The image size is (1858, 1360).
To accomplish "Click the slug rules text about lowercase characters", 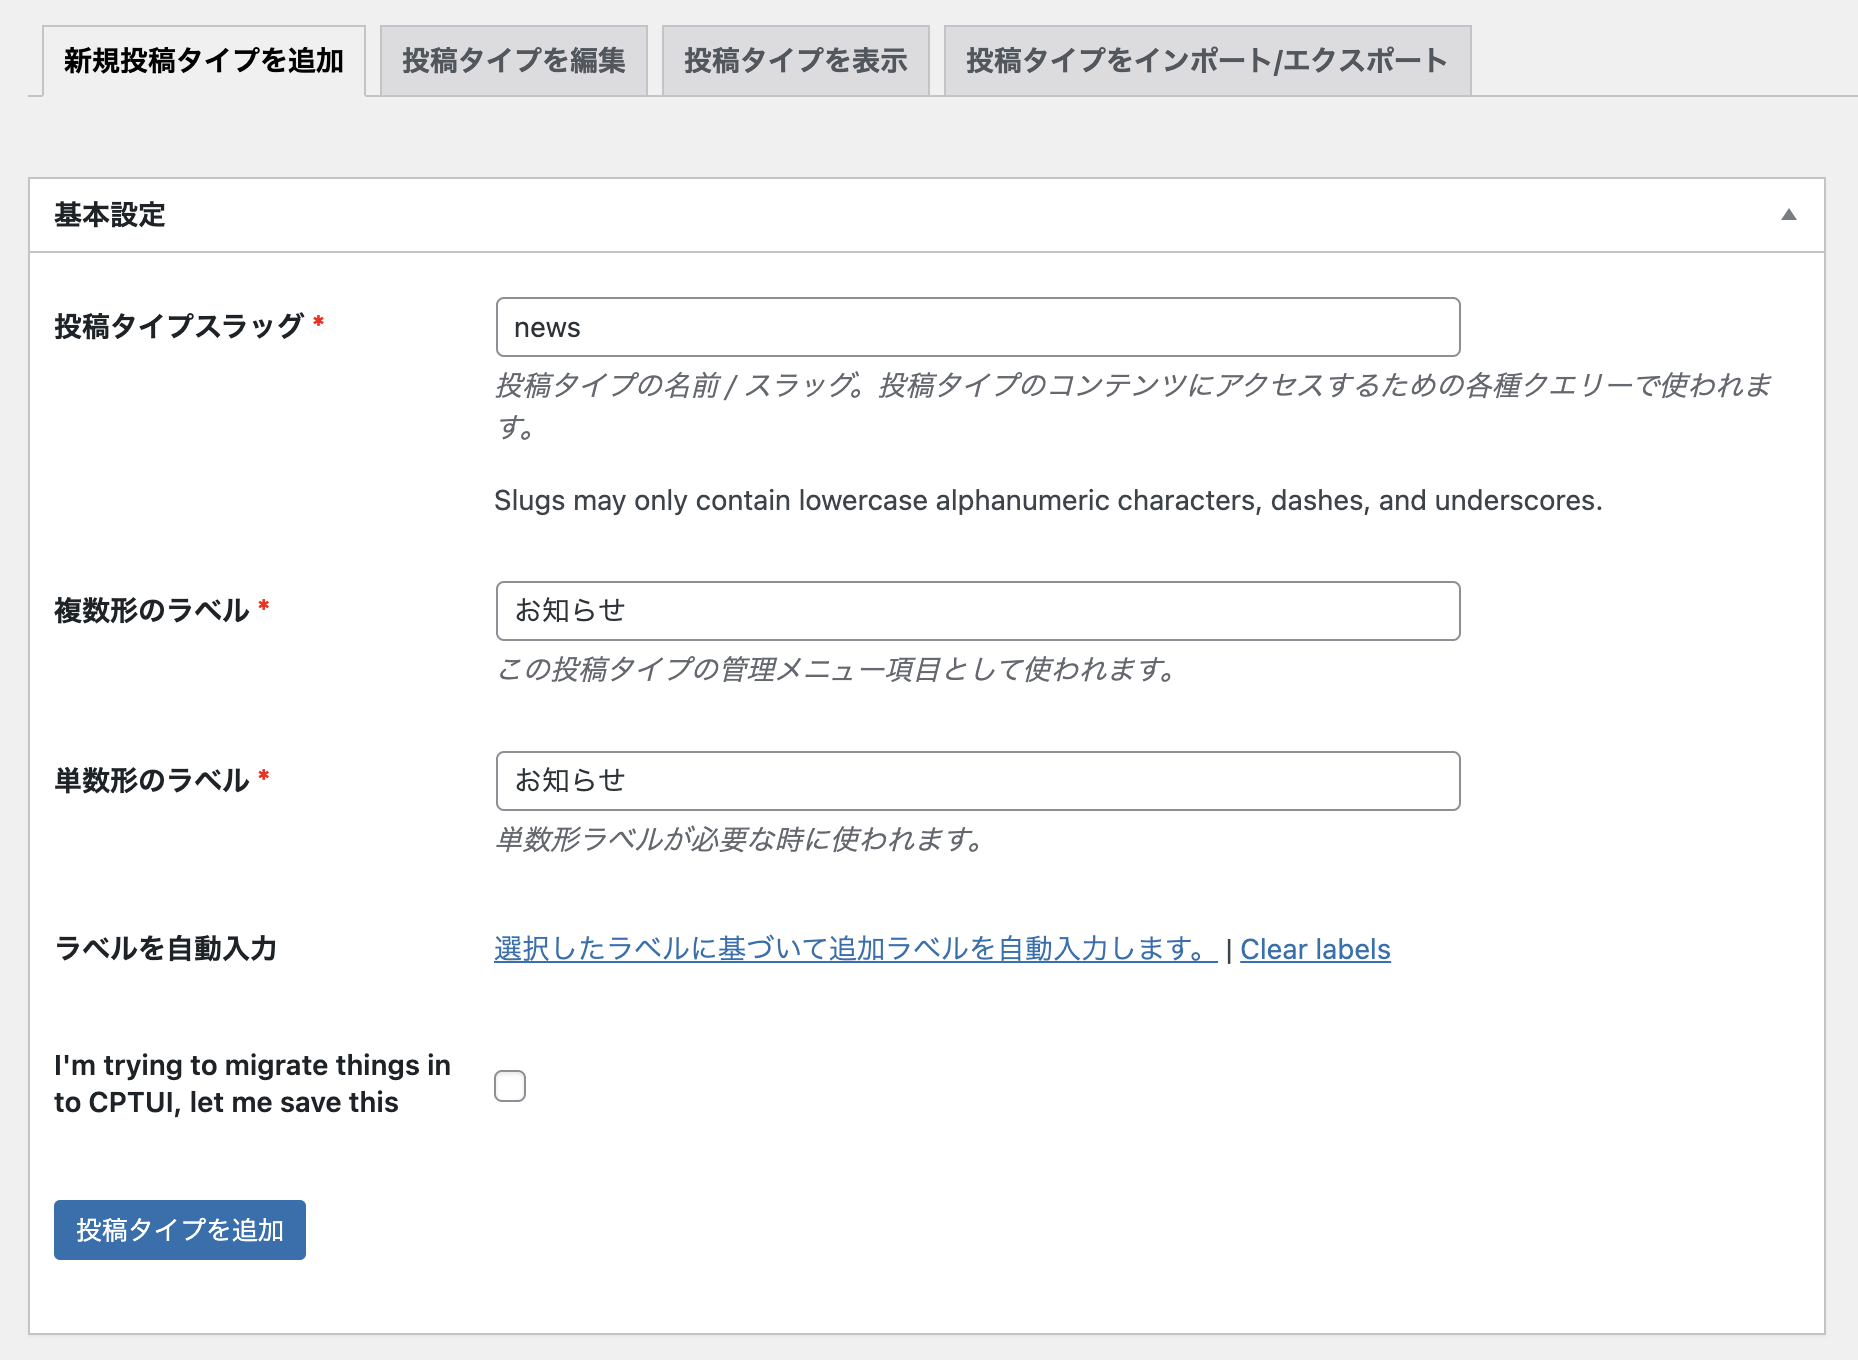I will tap(1047, 500).
